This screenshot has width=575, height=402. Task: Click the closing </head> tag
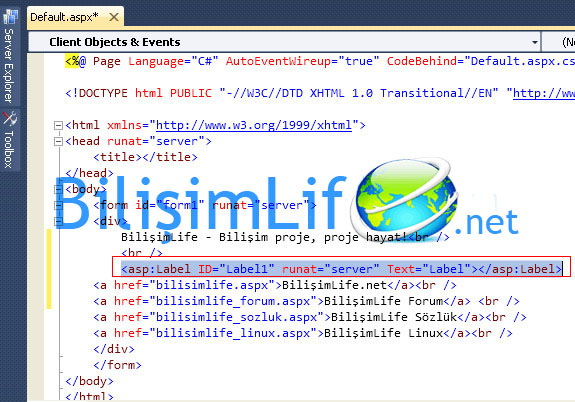89,173
